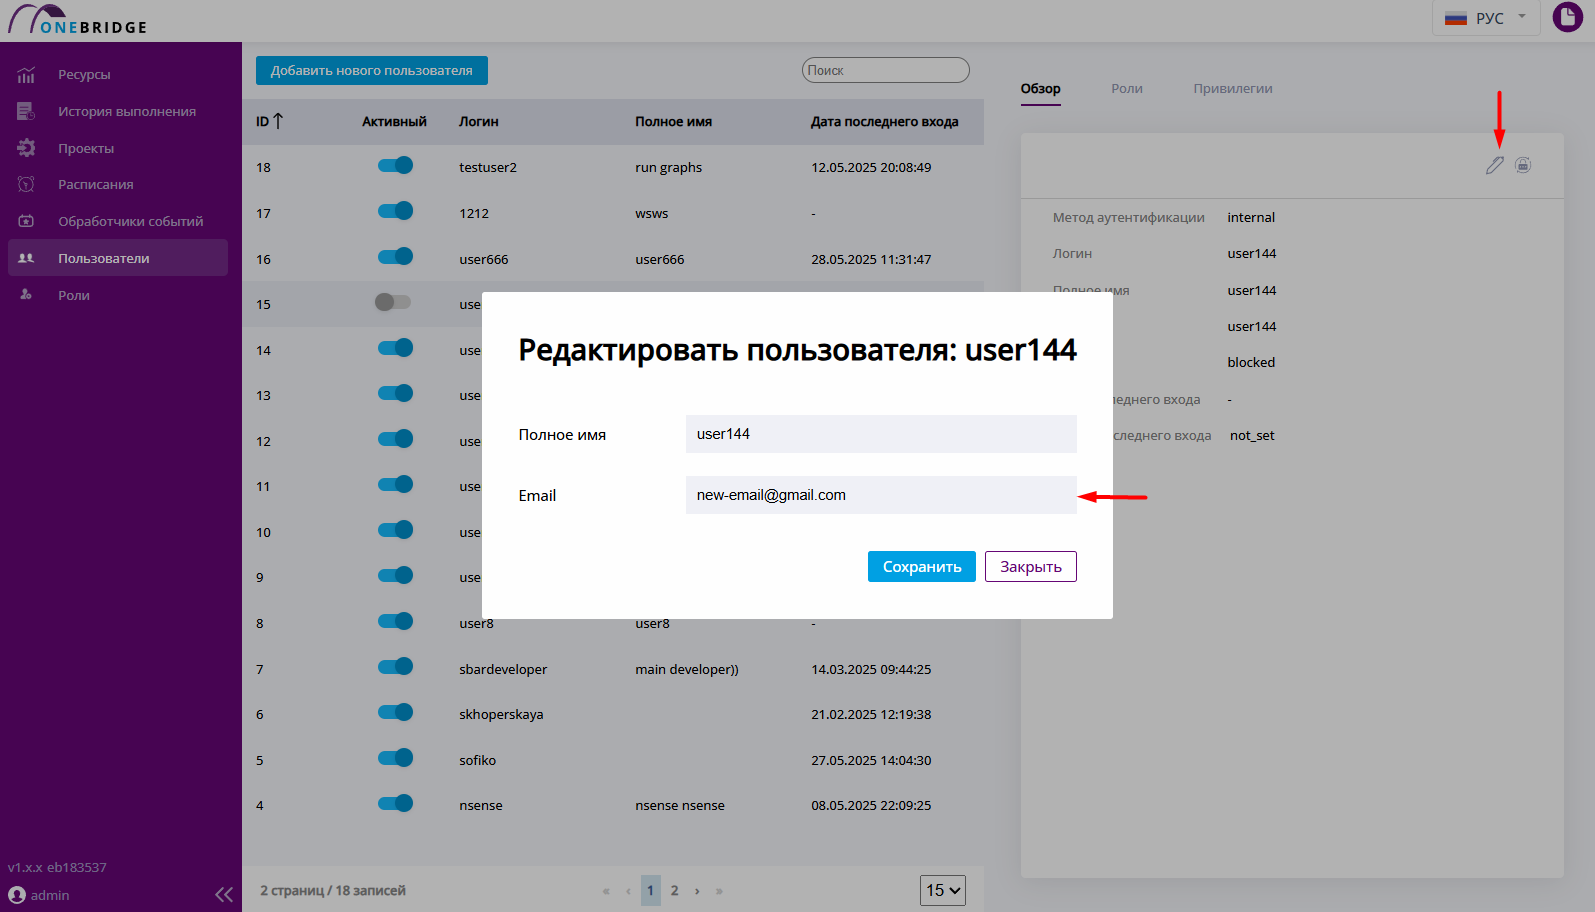Select the sofiko user row
This screenshot has height=912, width=1595.
click(x=613, y=760)
